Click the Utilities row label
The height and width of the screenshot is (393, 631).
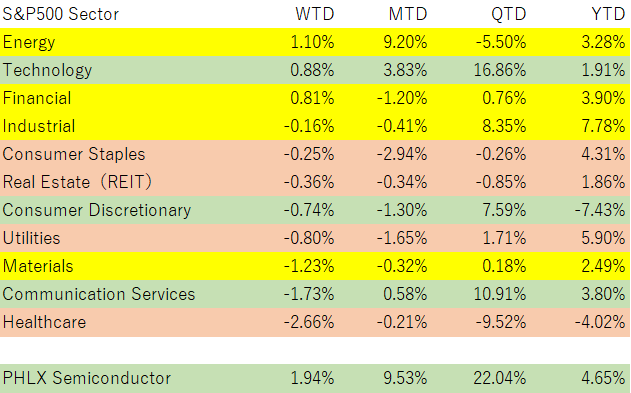point(31,238)
